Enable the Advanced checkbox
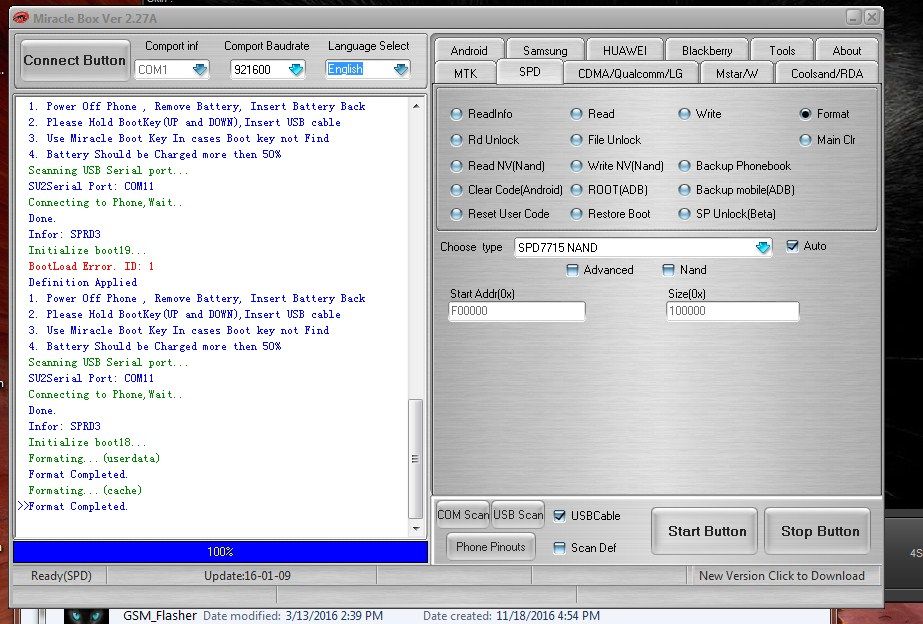This screenshot has height=624, width=923. tap(572, 270)
